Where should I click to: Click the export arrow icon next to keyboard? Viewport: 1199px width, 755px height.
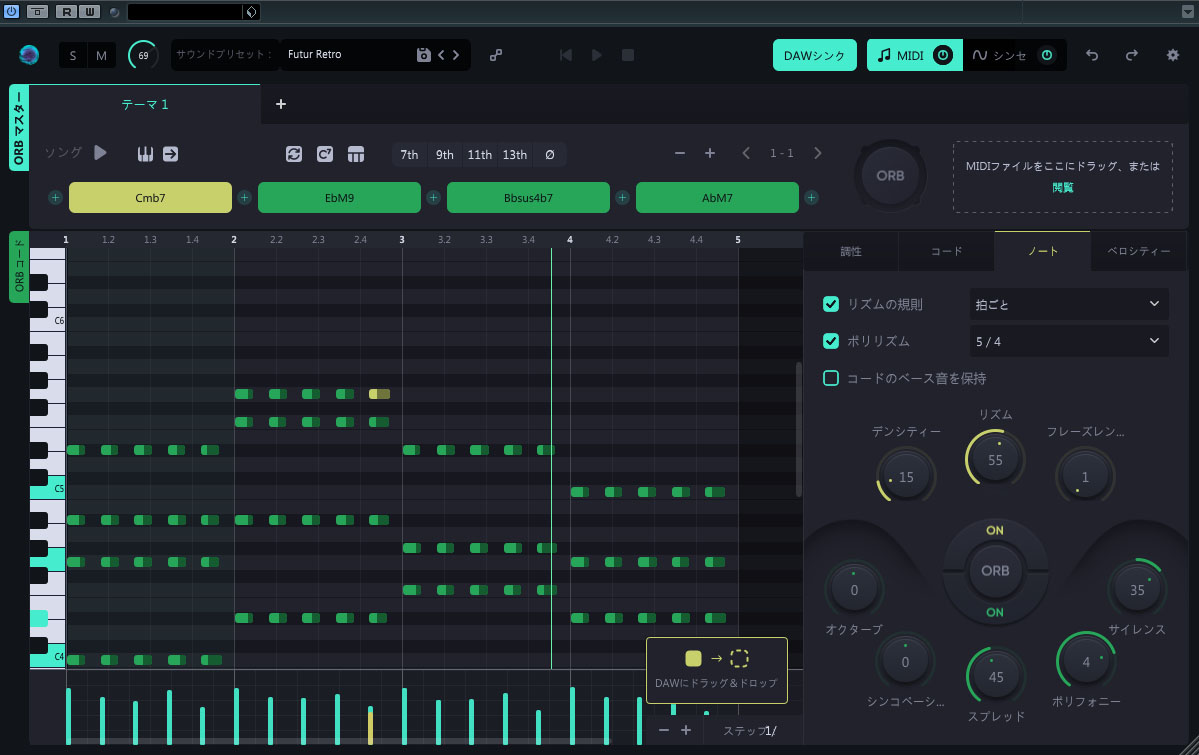click(170, 153)
